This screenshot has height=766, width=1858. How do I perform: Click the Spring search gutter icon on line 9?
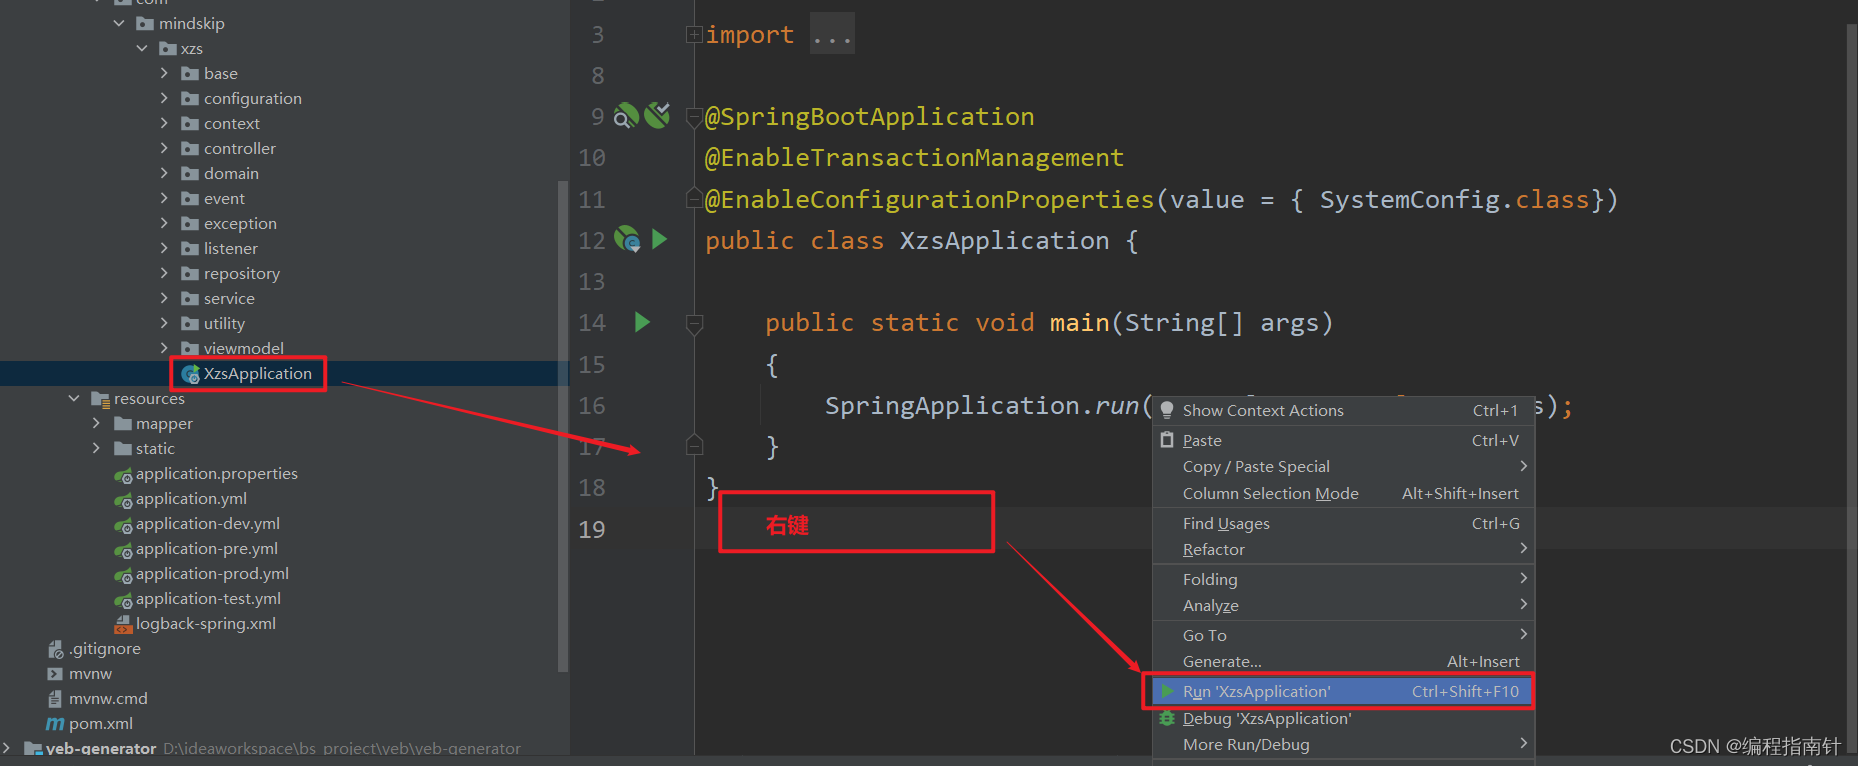[626, 116]
